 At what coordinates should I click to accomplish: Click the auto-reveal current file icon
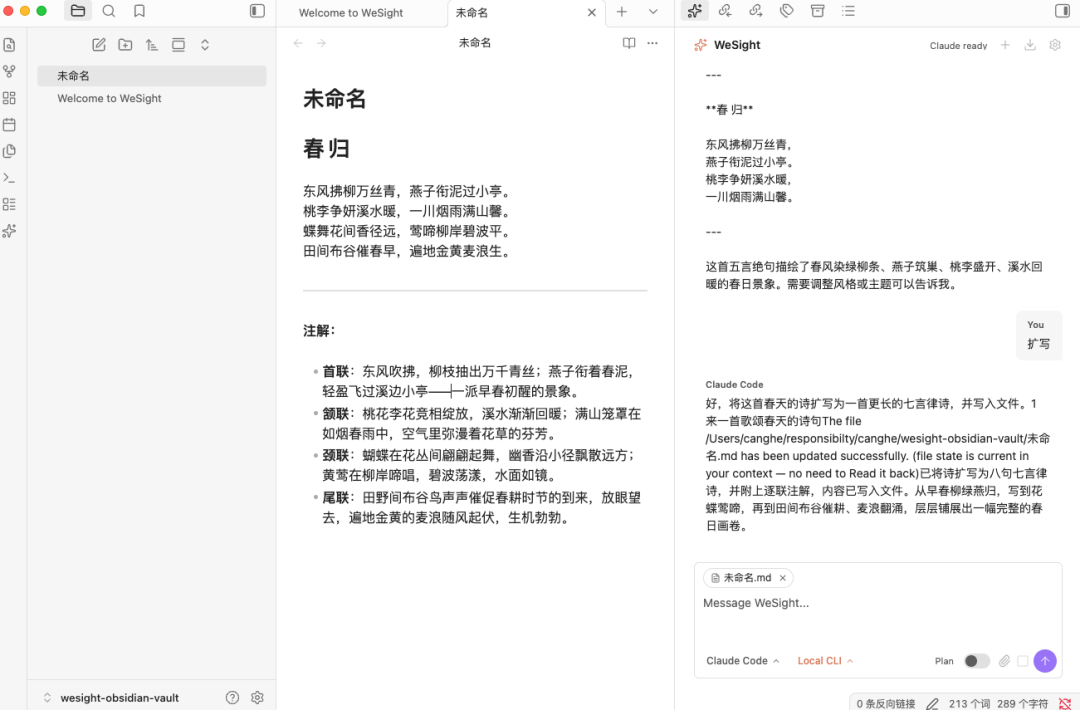(x=178, y=45)
